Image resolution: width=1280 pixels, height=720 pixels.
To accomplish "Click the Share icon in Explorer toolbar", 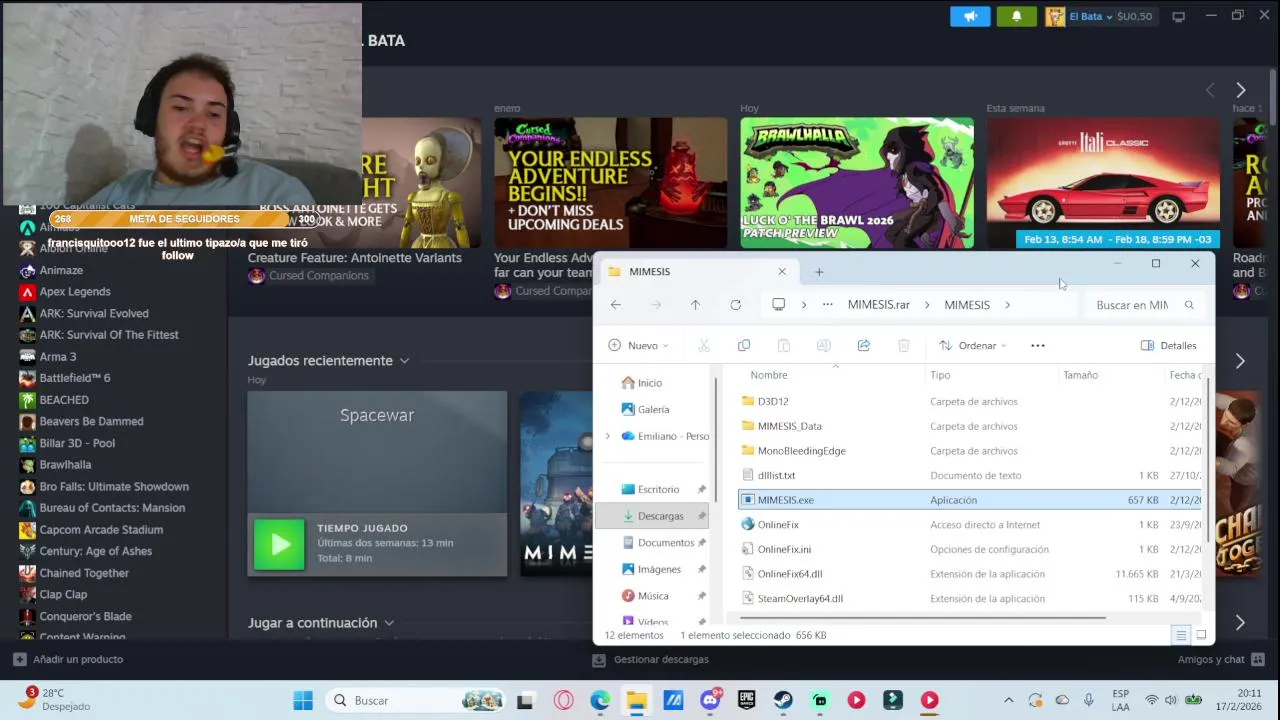I will point(864,346).
